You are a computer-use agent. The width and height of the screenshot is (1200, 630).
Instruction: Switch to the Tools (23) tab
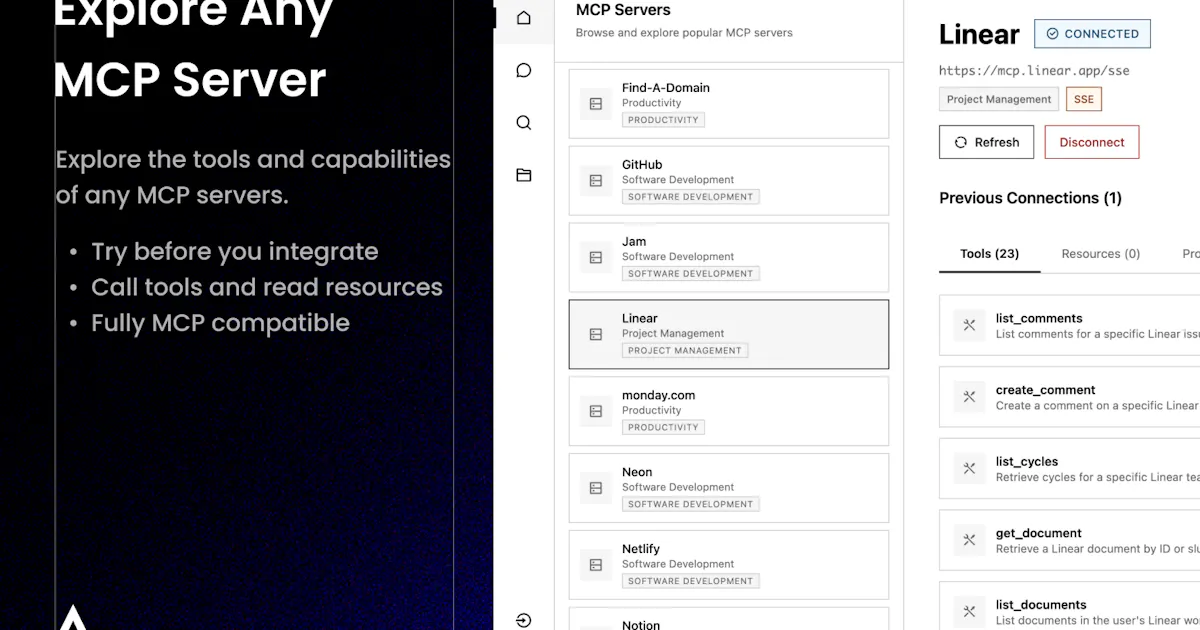(x=990, y=254)
